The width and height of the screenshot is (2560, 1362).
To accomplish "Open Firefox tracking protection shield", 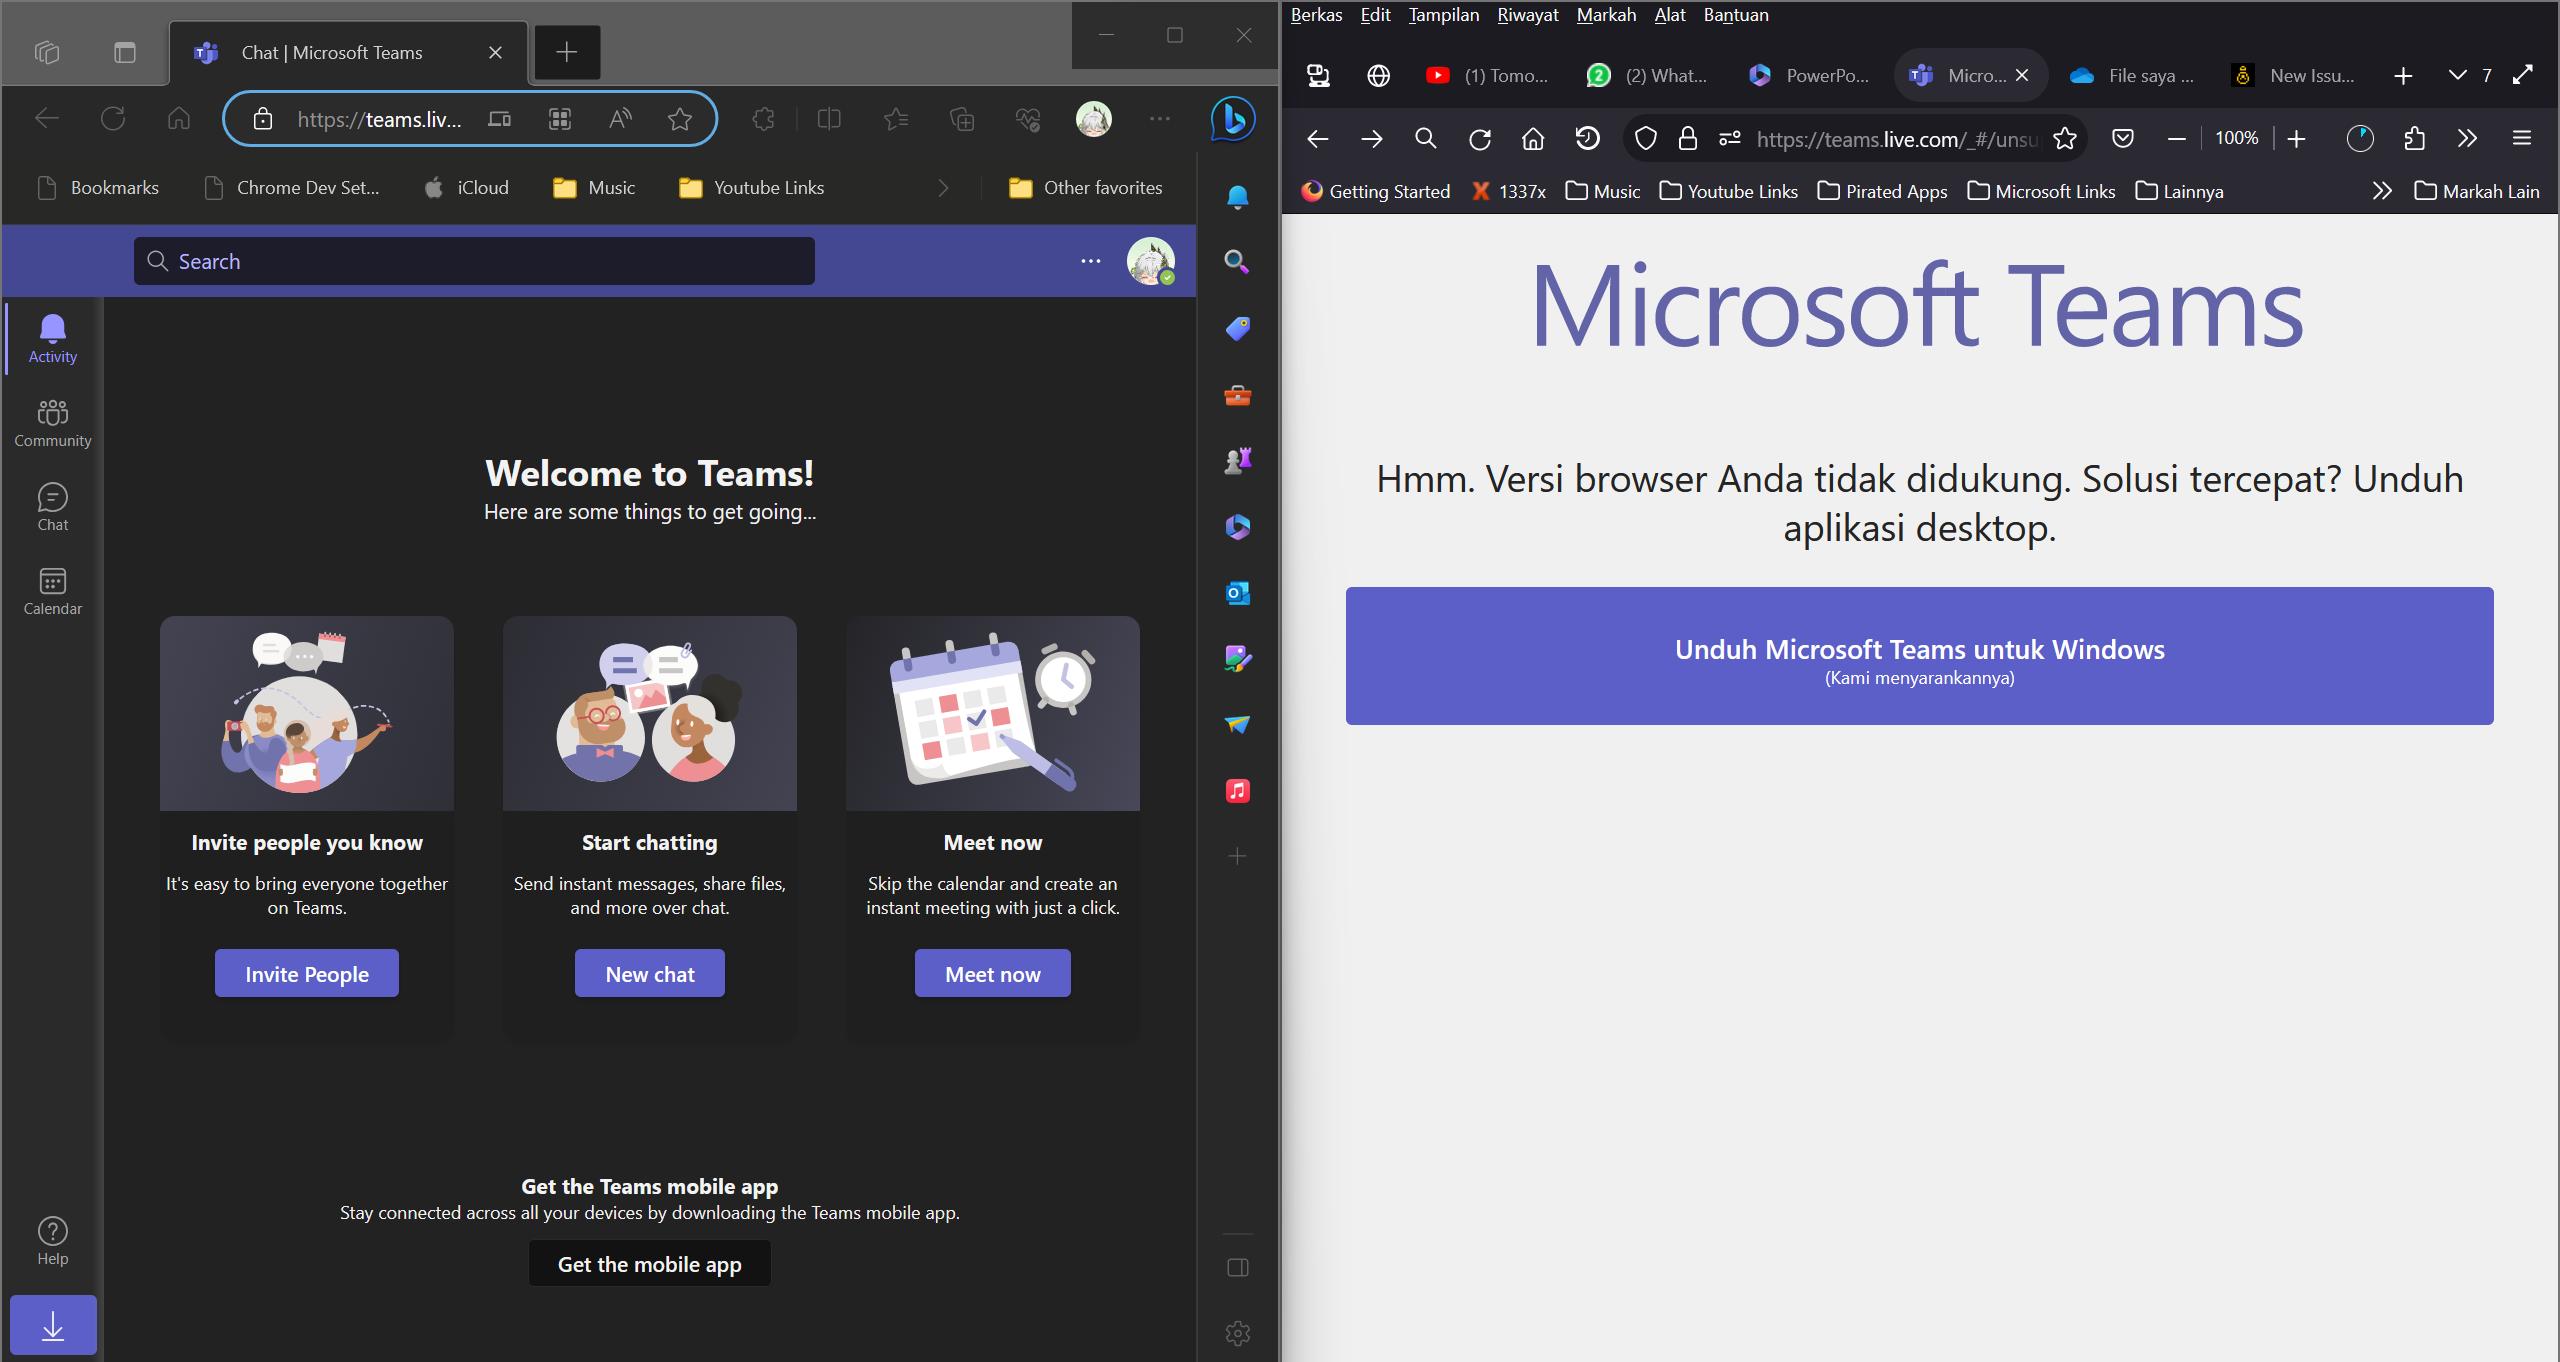I will (1645, 139).
